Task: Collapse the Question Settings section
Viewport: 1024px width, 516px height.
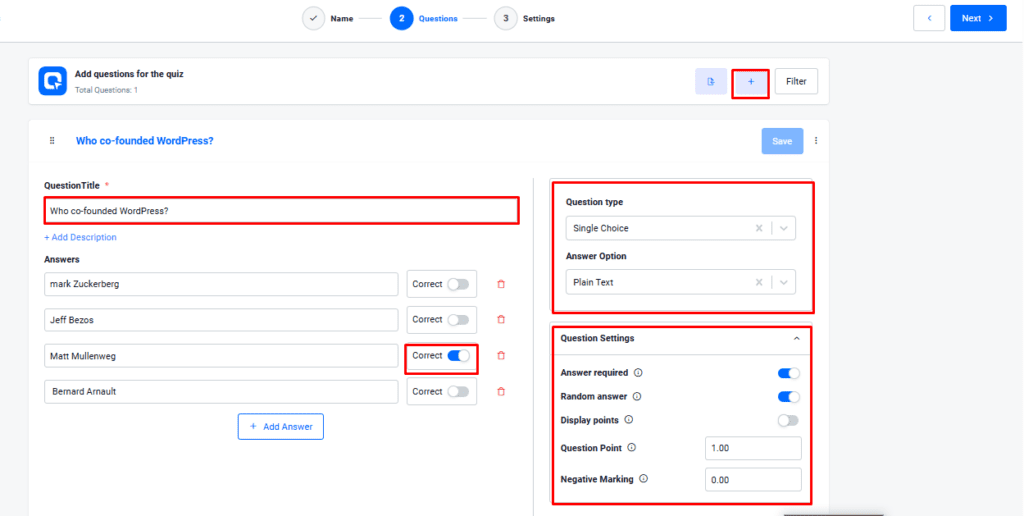Action: (796, 339)
